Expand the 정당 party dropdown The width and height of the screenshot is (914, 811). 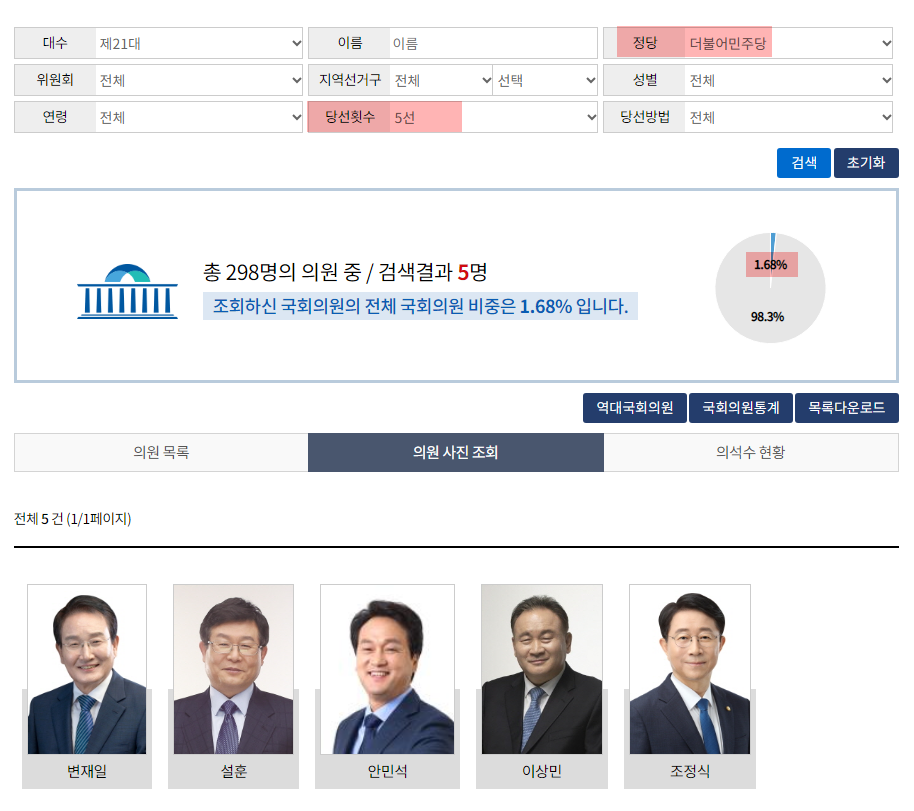pyautogui.click(x=788, y=43)
